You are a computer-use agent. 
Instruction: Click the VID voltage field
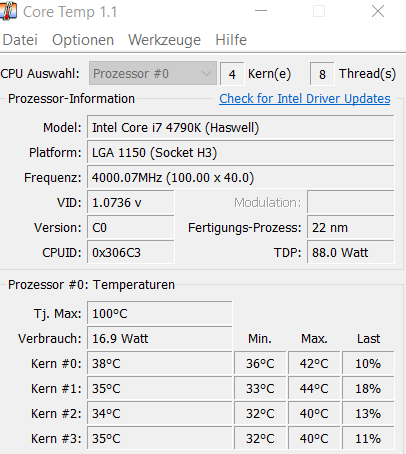click(131, 202)
